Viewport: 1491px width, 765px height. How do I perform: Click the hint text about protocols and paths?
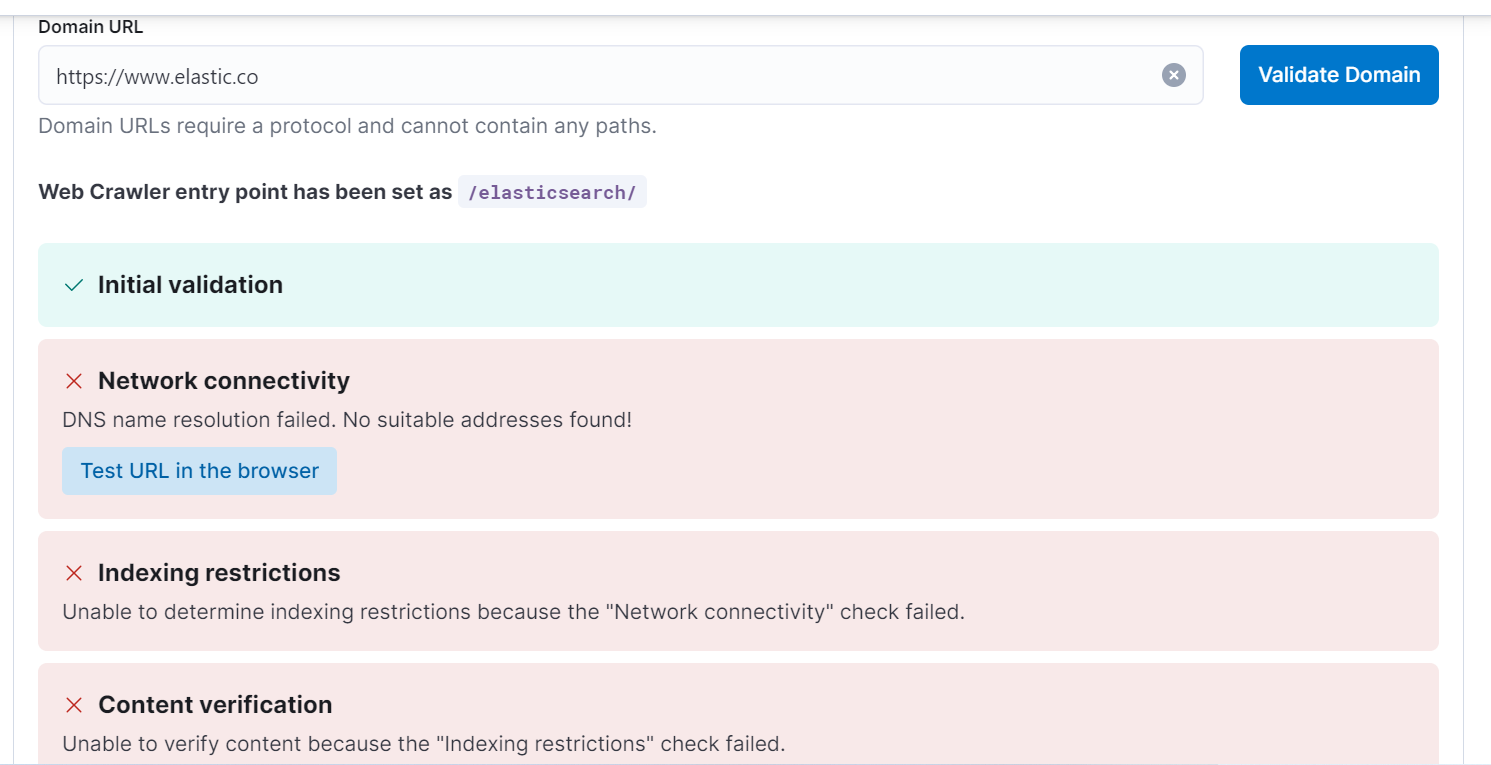click(347, 127)
